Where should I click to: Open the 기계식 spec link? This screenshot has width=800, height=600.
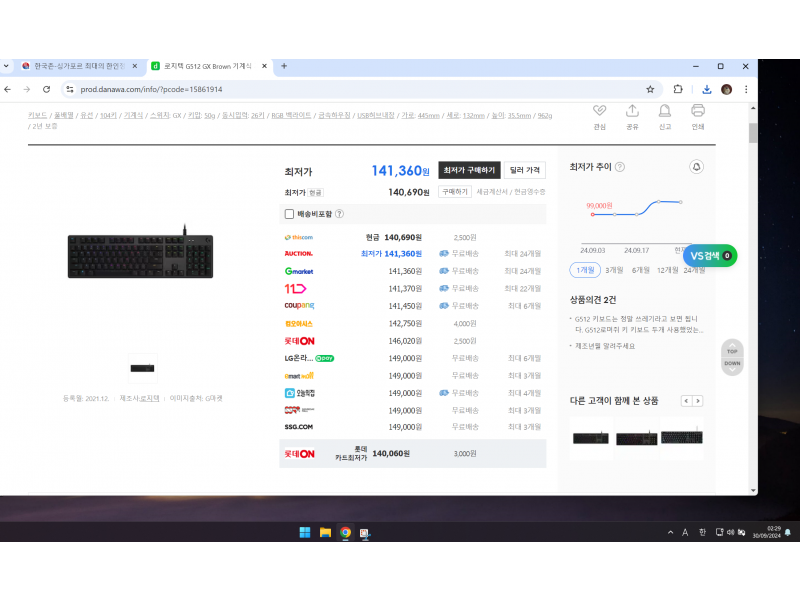133,116
